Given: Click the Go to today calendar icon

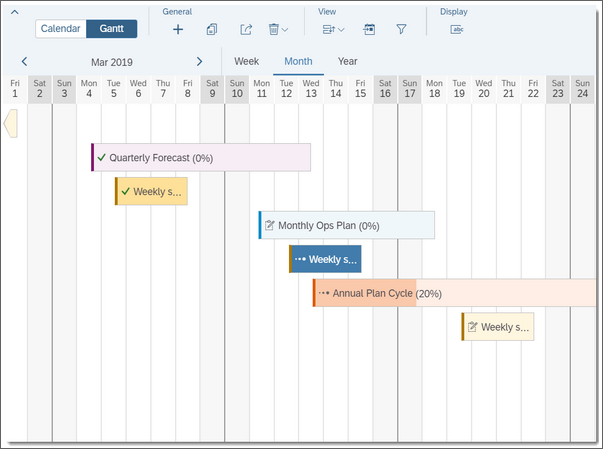Looking at the screenshot, I should pyautogui.click(x=369, y=30).
